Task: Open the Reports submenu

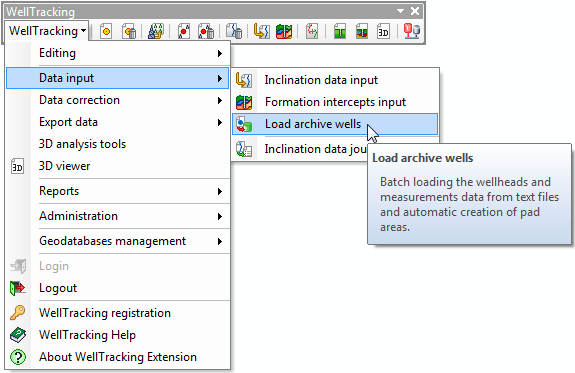Action: coord(117,191)
